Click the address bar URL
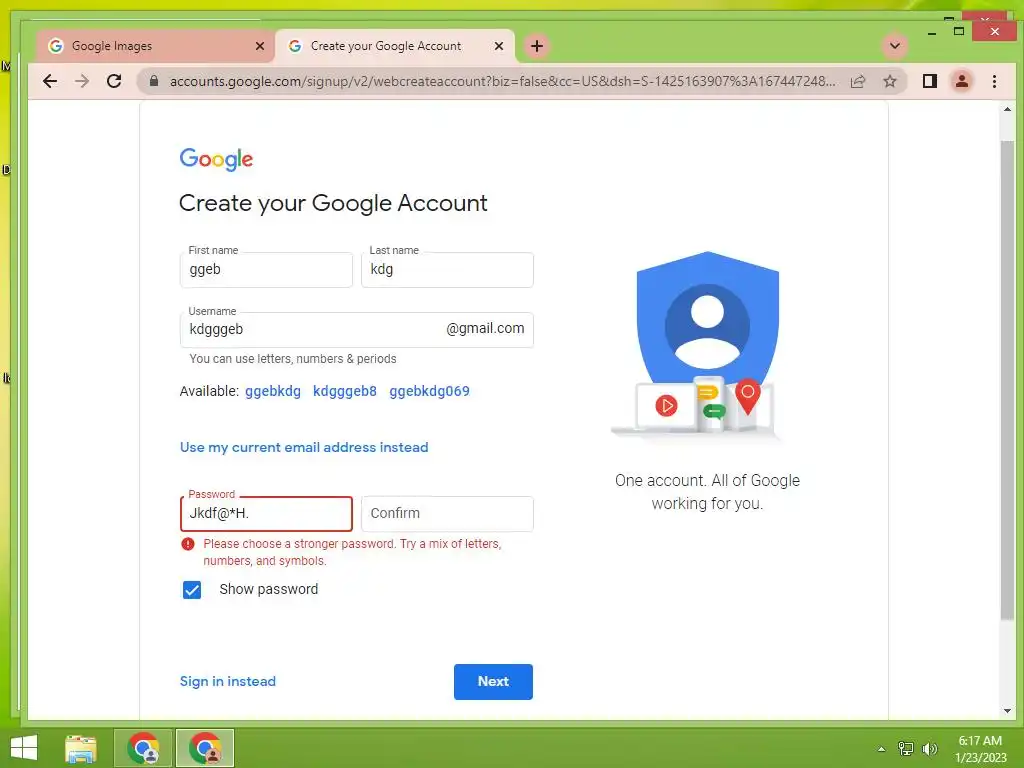The height and width of the screenshot is (768, 1024). (x=502, y=81)
